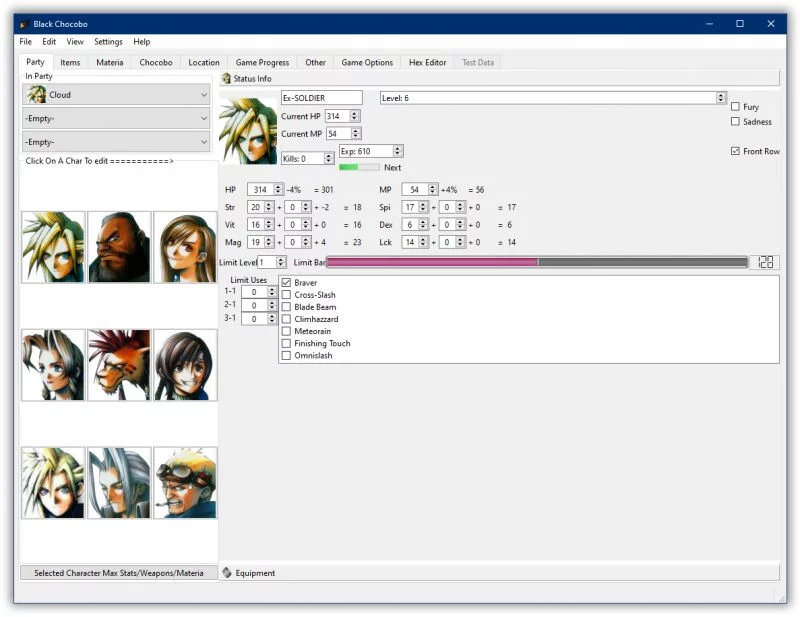Uncheck the Front Row checkbox

(735, 151)
